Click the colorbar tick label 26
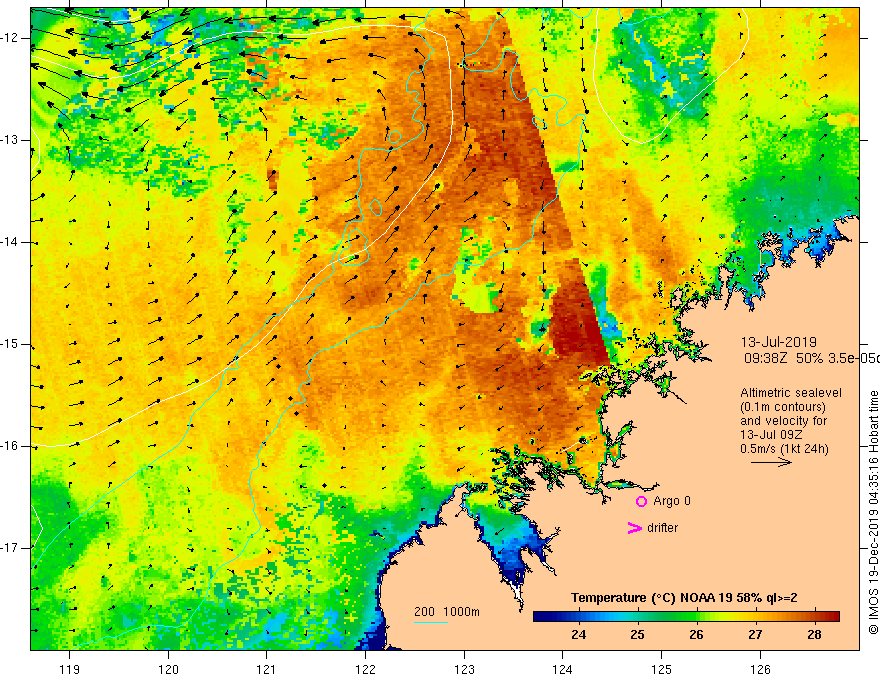 click(696, 635)
